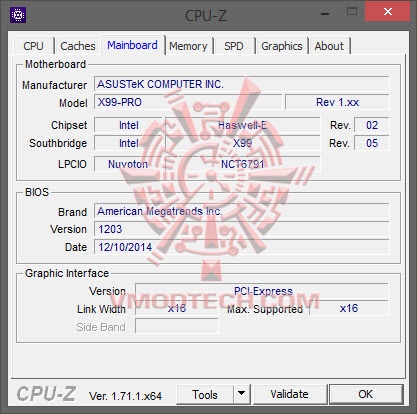The height and width of the screenshot is (414, 417).
Task: Click the disabled maximize button
Action: (x=352, y=12)
